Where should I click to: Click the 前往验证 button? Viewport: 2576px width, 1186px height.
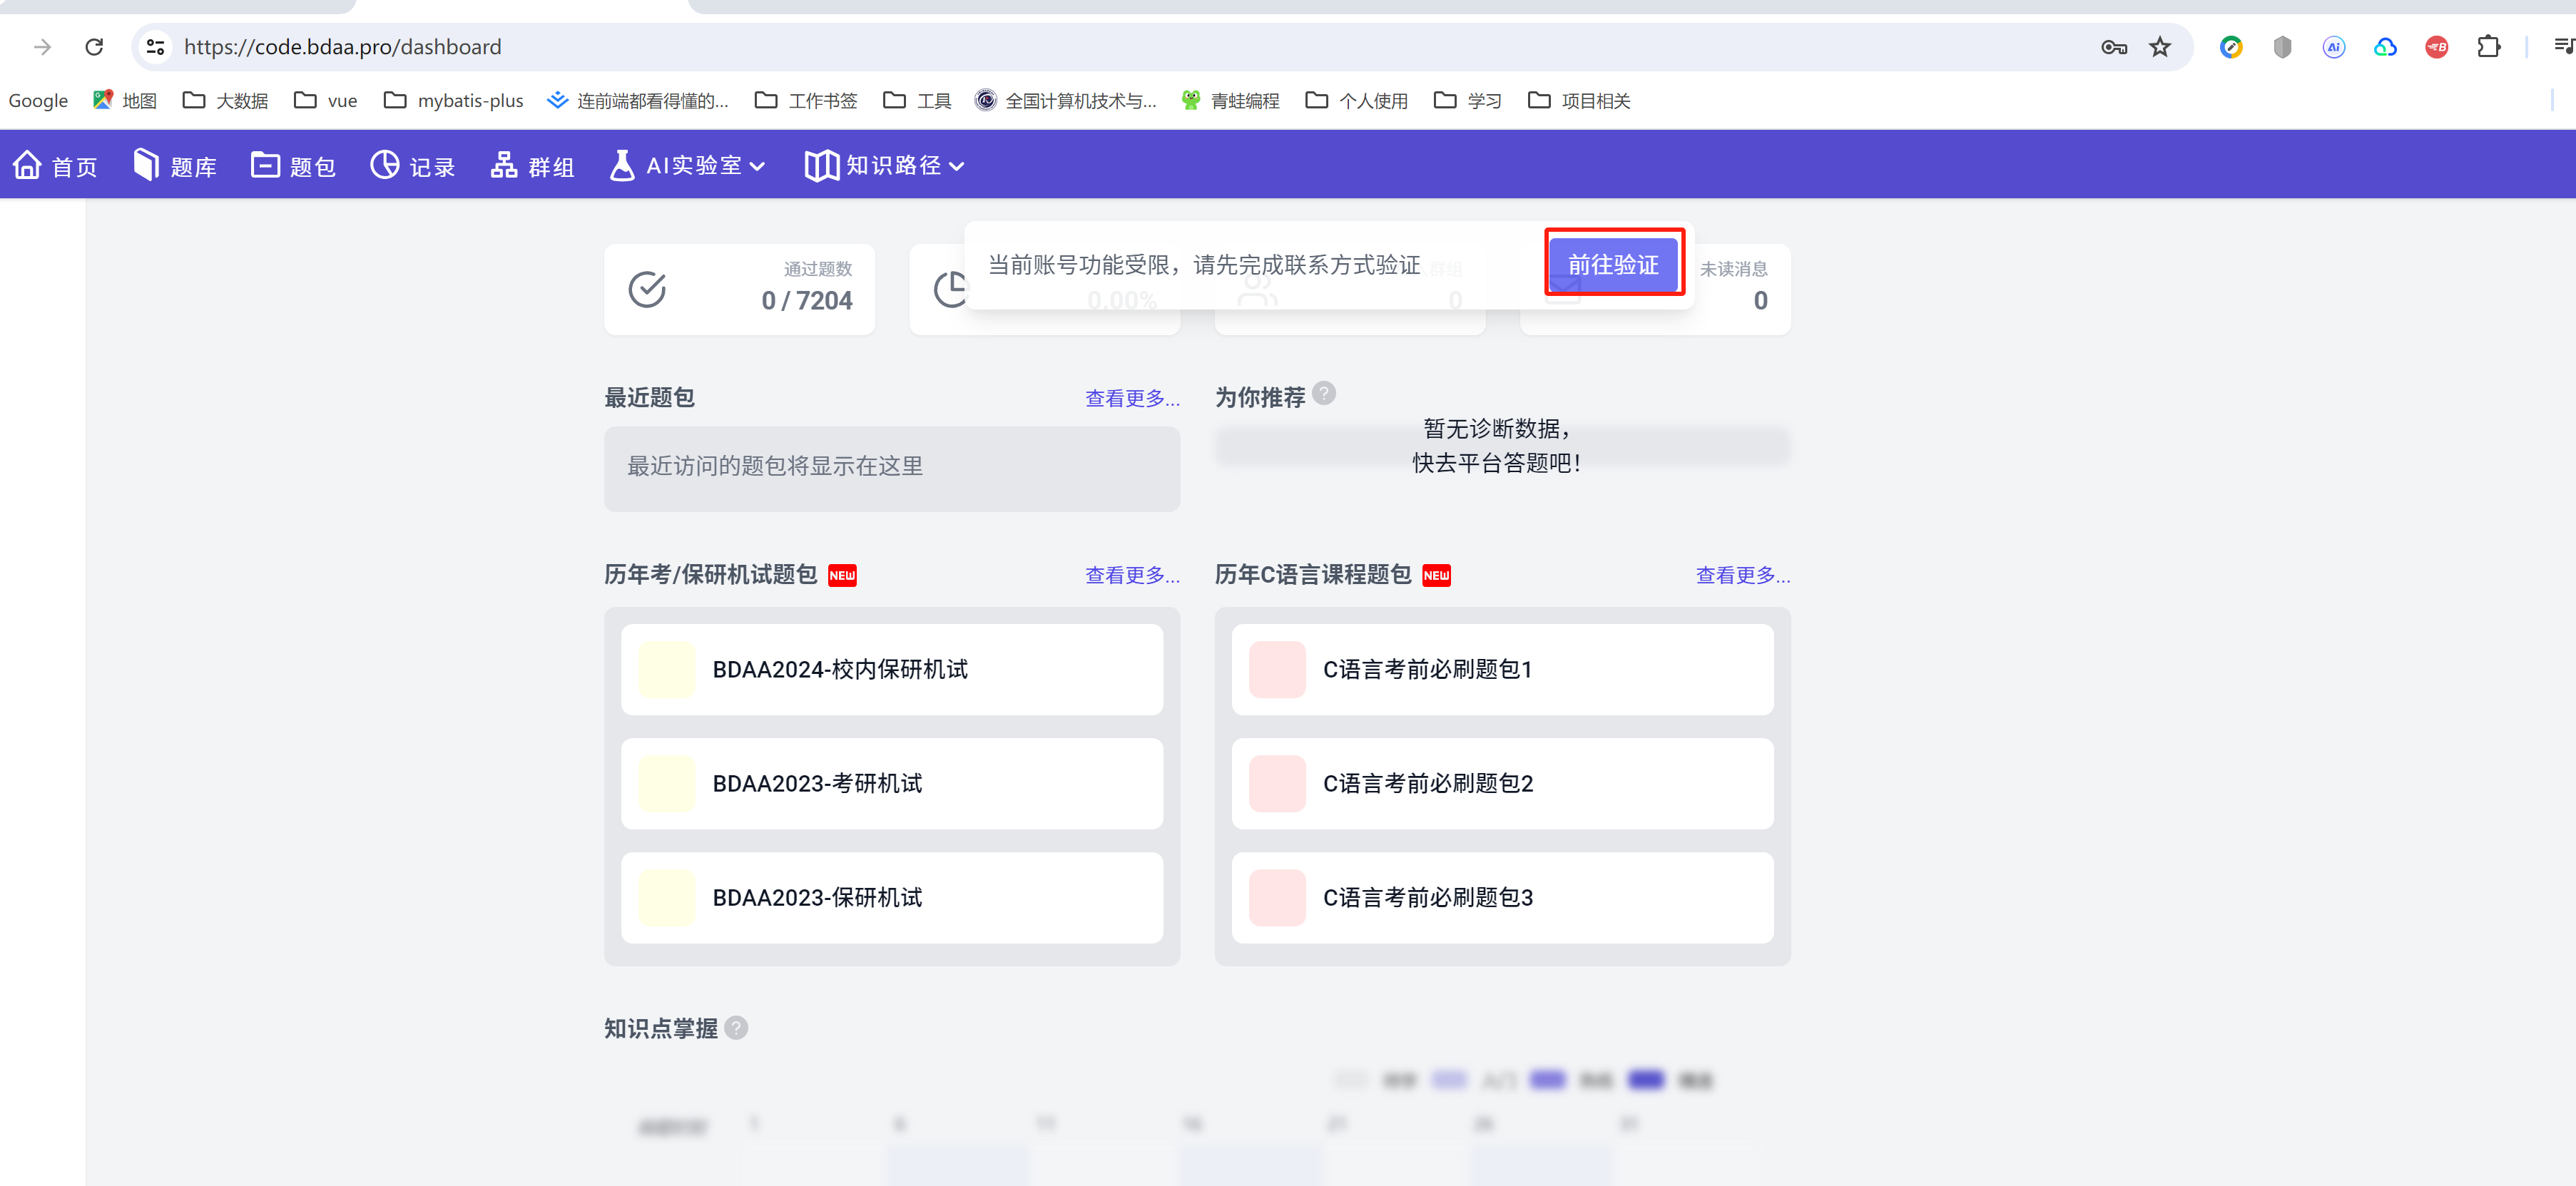click(1613, 264)
